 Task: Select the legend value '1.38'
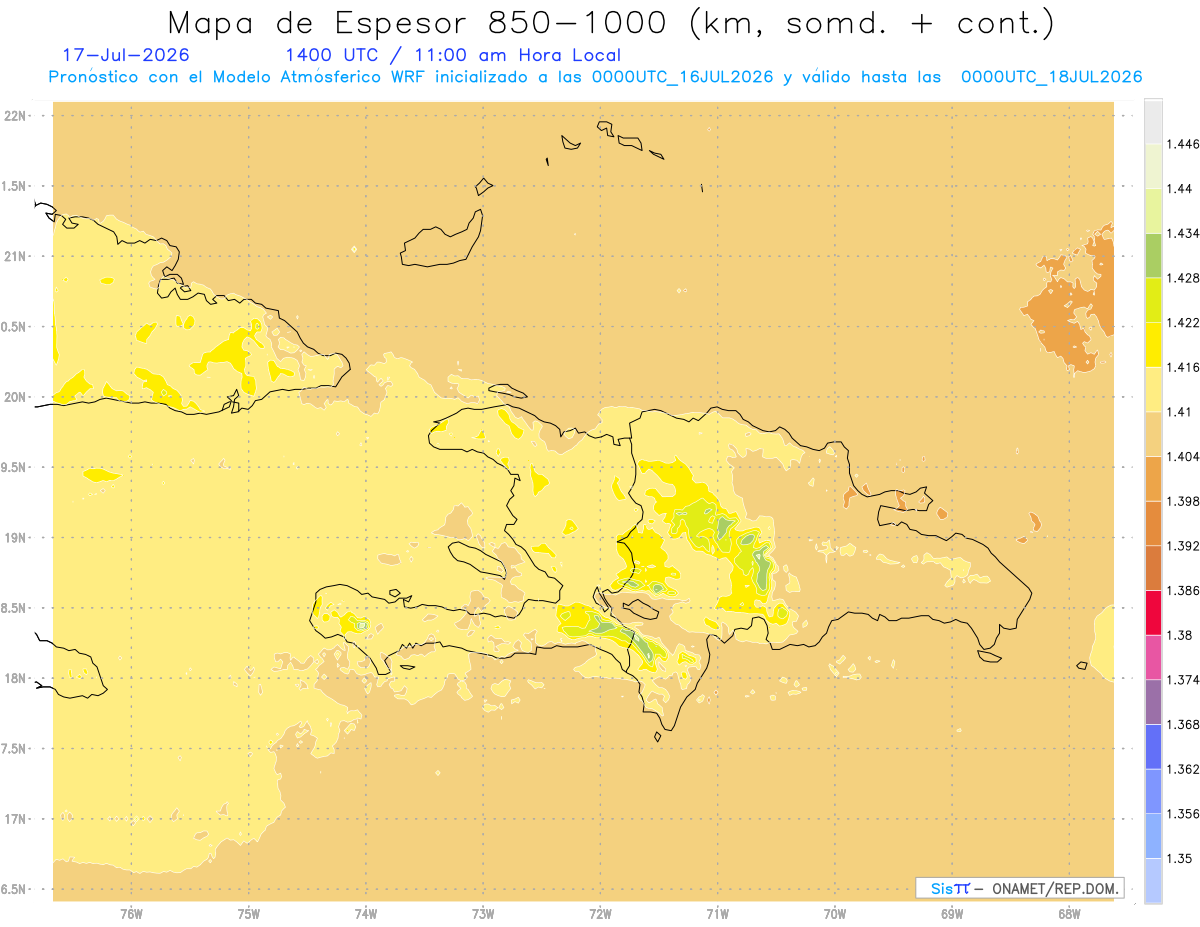click(x=1180, y=635)
